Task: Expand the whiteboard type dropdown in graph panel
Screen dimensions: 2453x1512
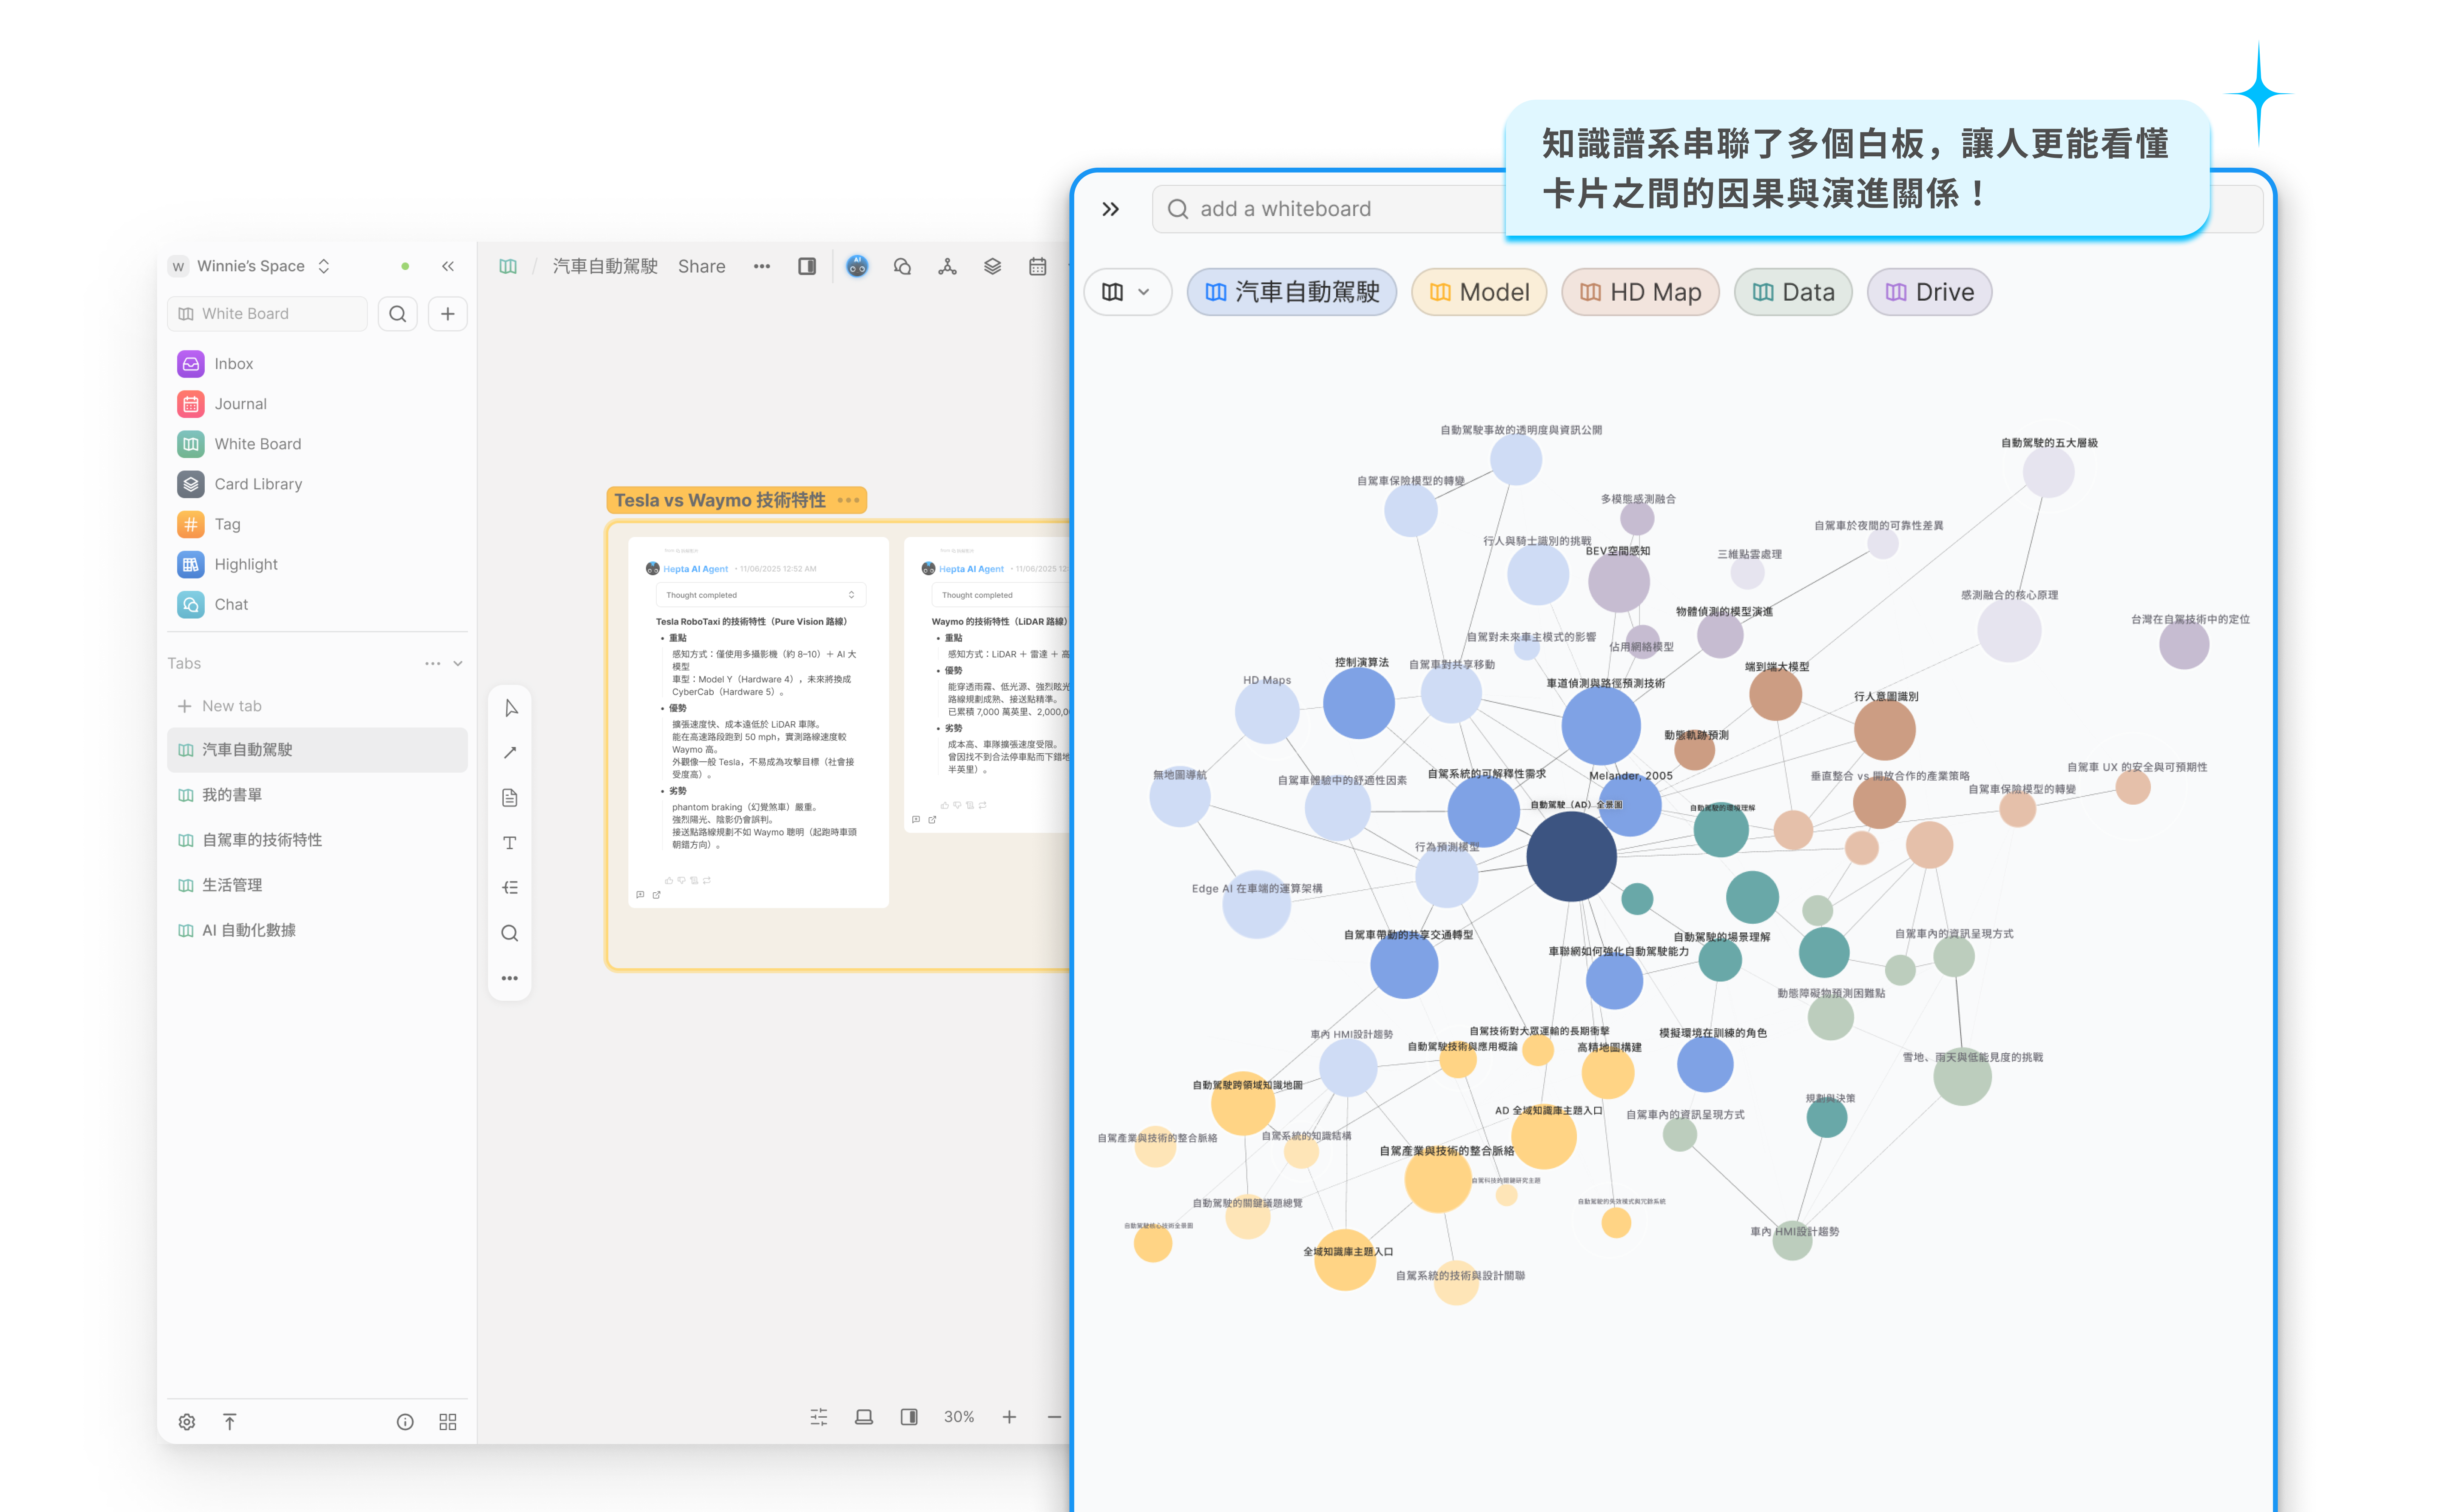Action: pos(1127,292)
